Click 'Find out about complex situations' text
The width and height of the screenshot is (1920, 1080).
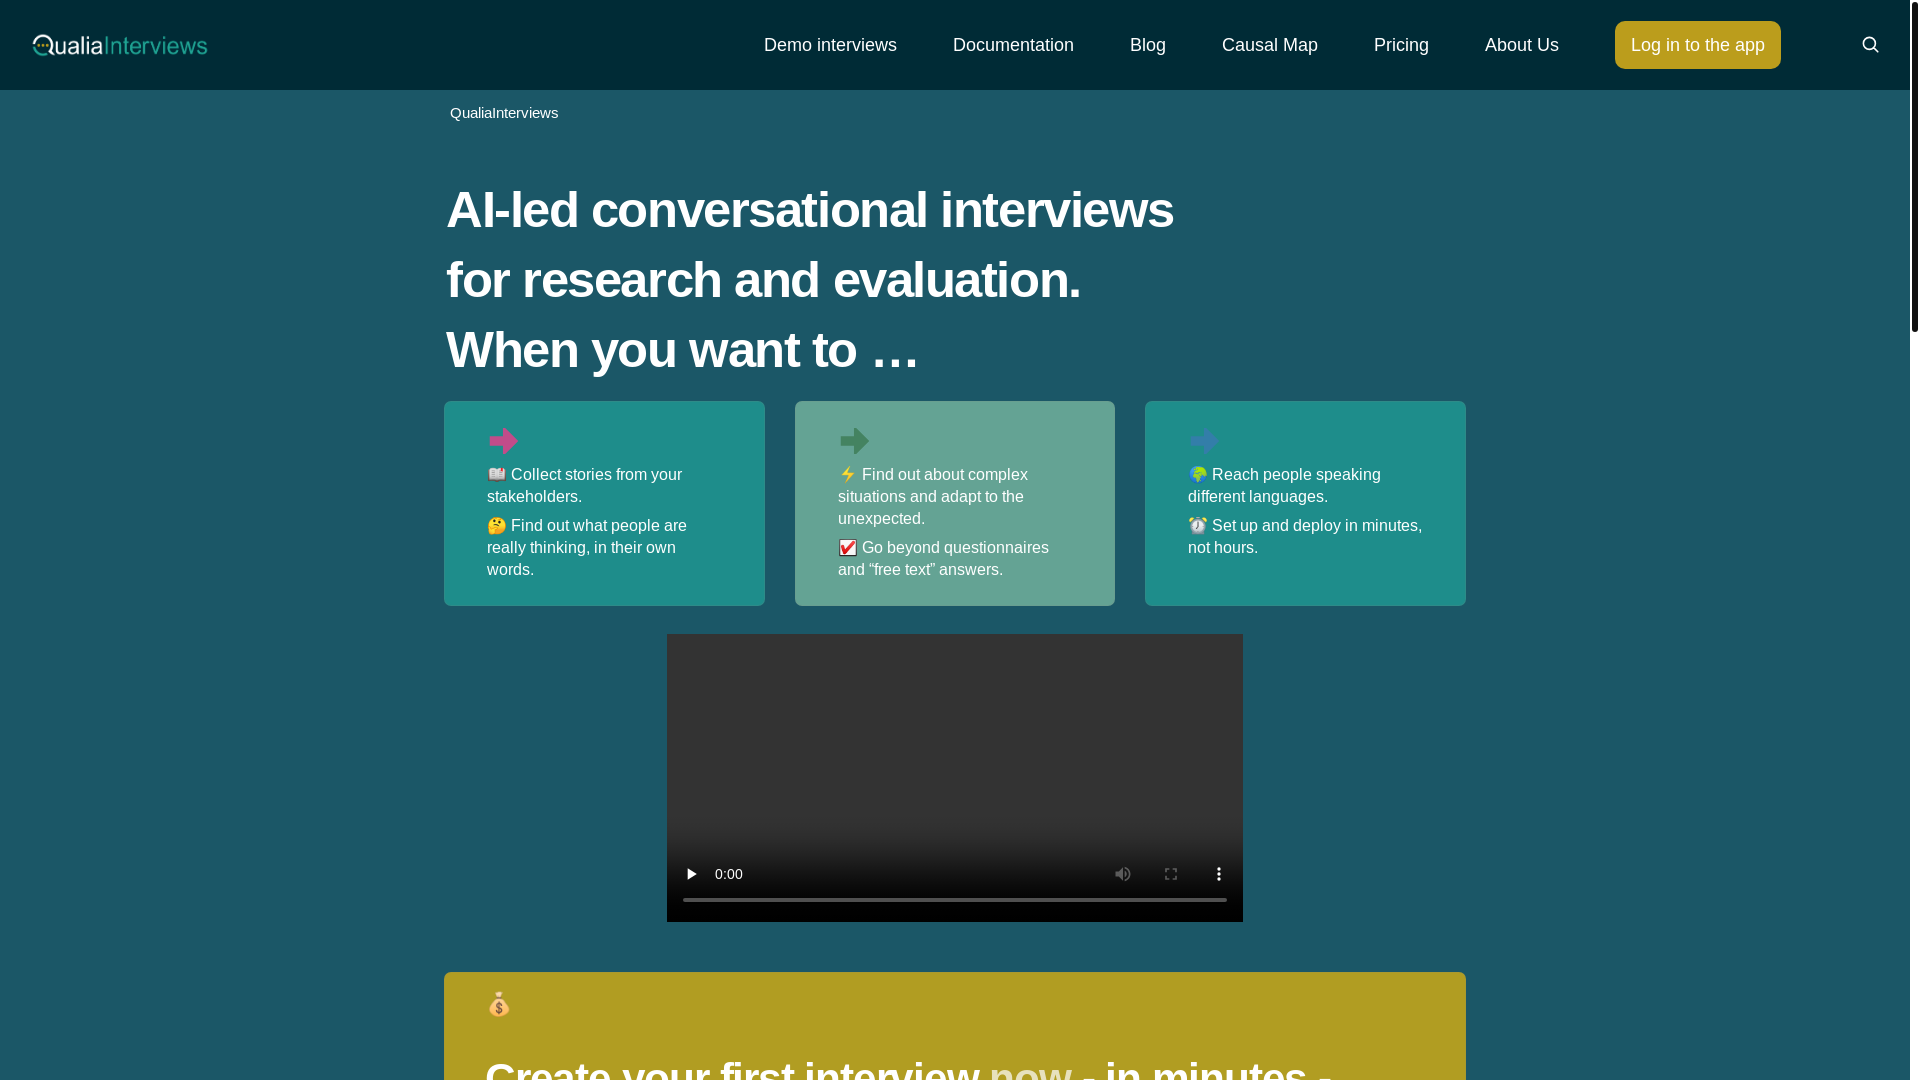(x=933, y=497)
